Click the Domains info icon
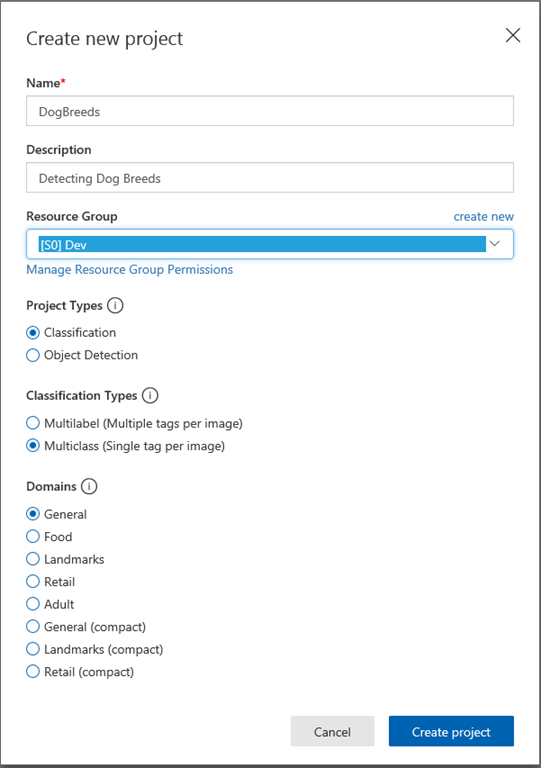 (x=89, y=486)
